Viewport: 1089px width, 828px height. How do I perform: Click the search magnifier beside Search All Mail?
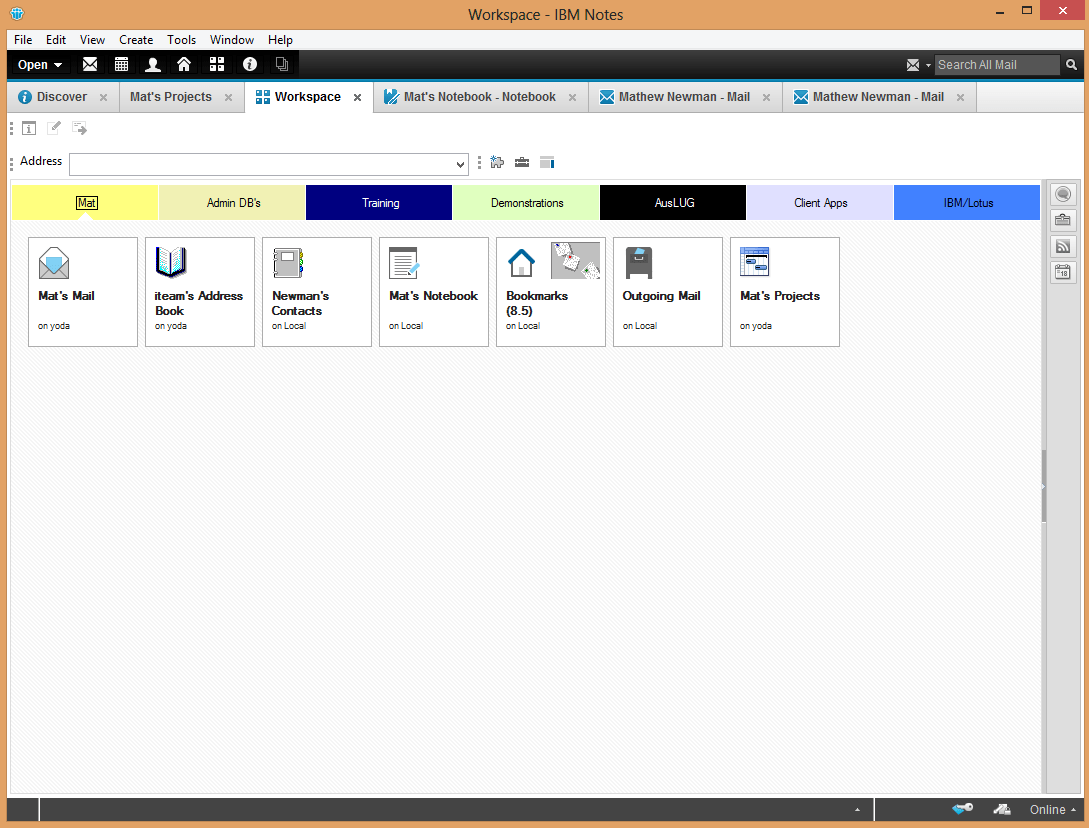click(x=1070, y=64)
